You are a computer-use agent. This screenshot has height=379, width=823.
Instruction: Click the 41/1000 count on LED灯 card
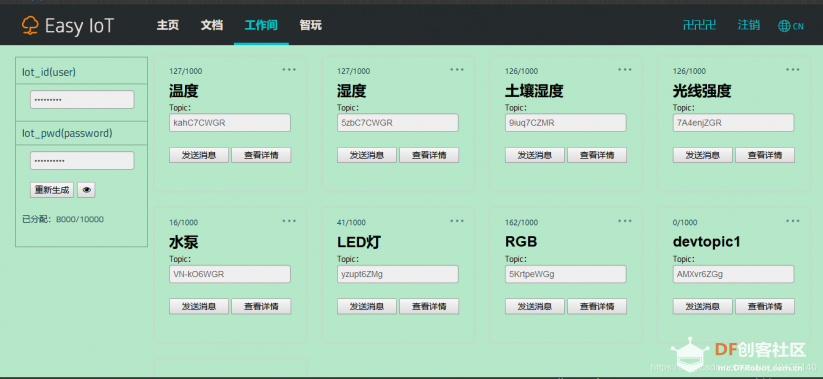[352, 223]
